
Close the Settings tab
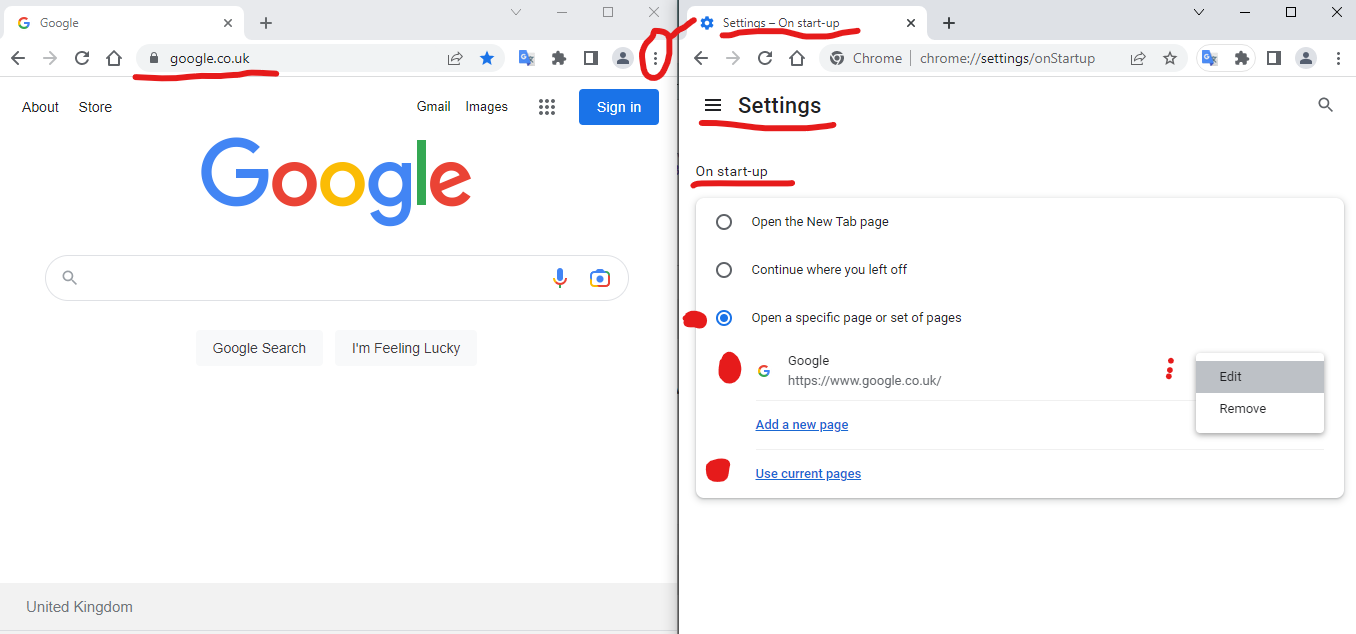[x=911, y=23]
